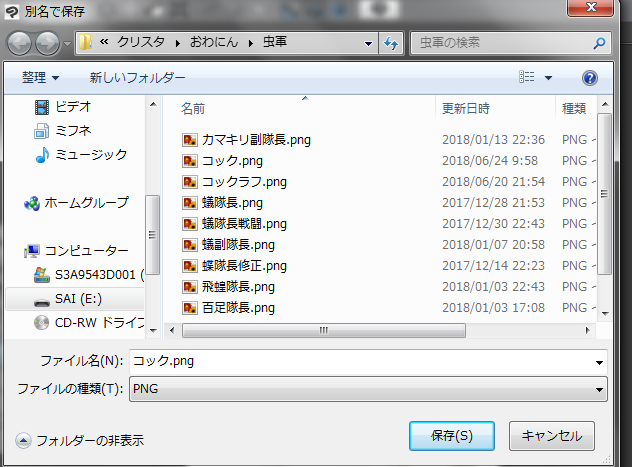Select file コック.png in the list
Screen dimensions: 632x467
[232, 161]
